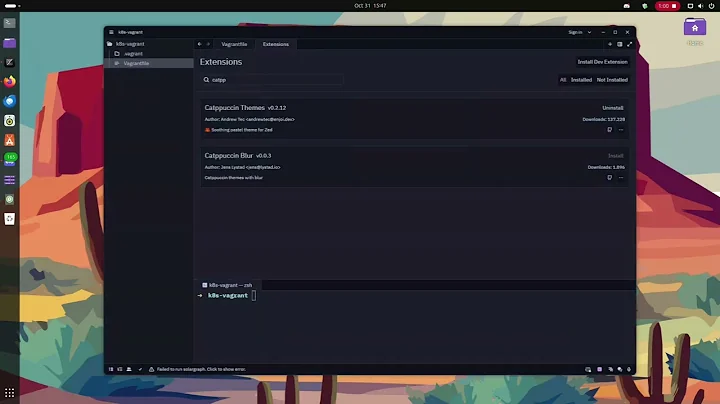Viewport: 720px width, 404px height.
Task: Click the extensions search field containing catpp
Action: (x=272, y=80)
